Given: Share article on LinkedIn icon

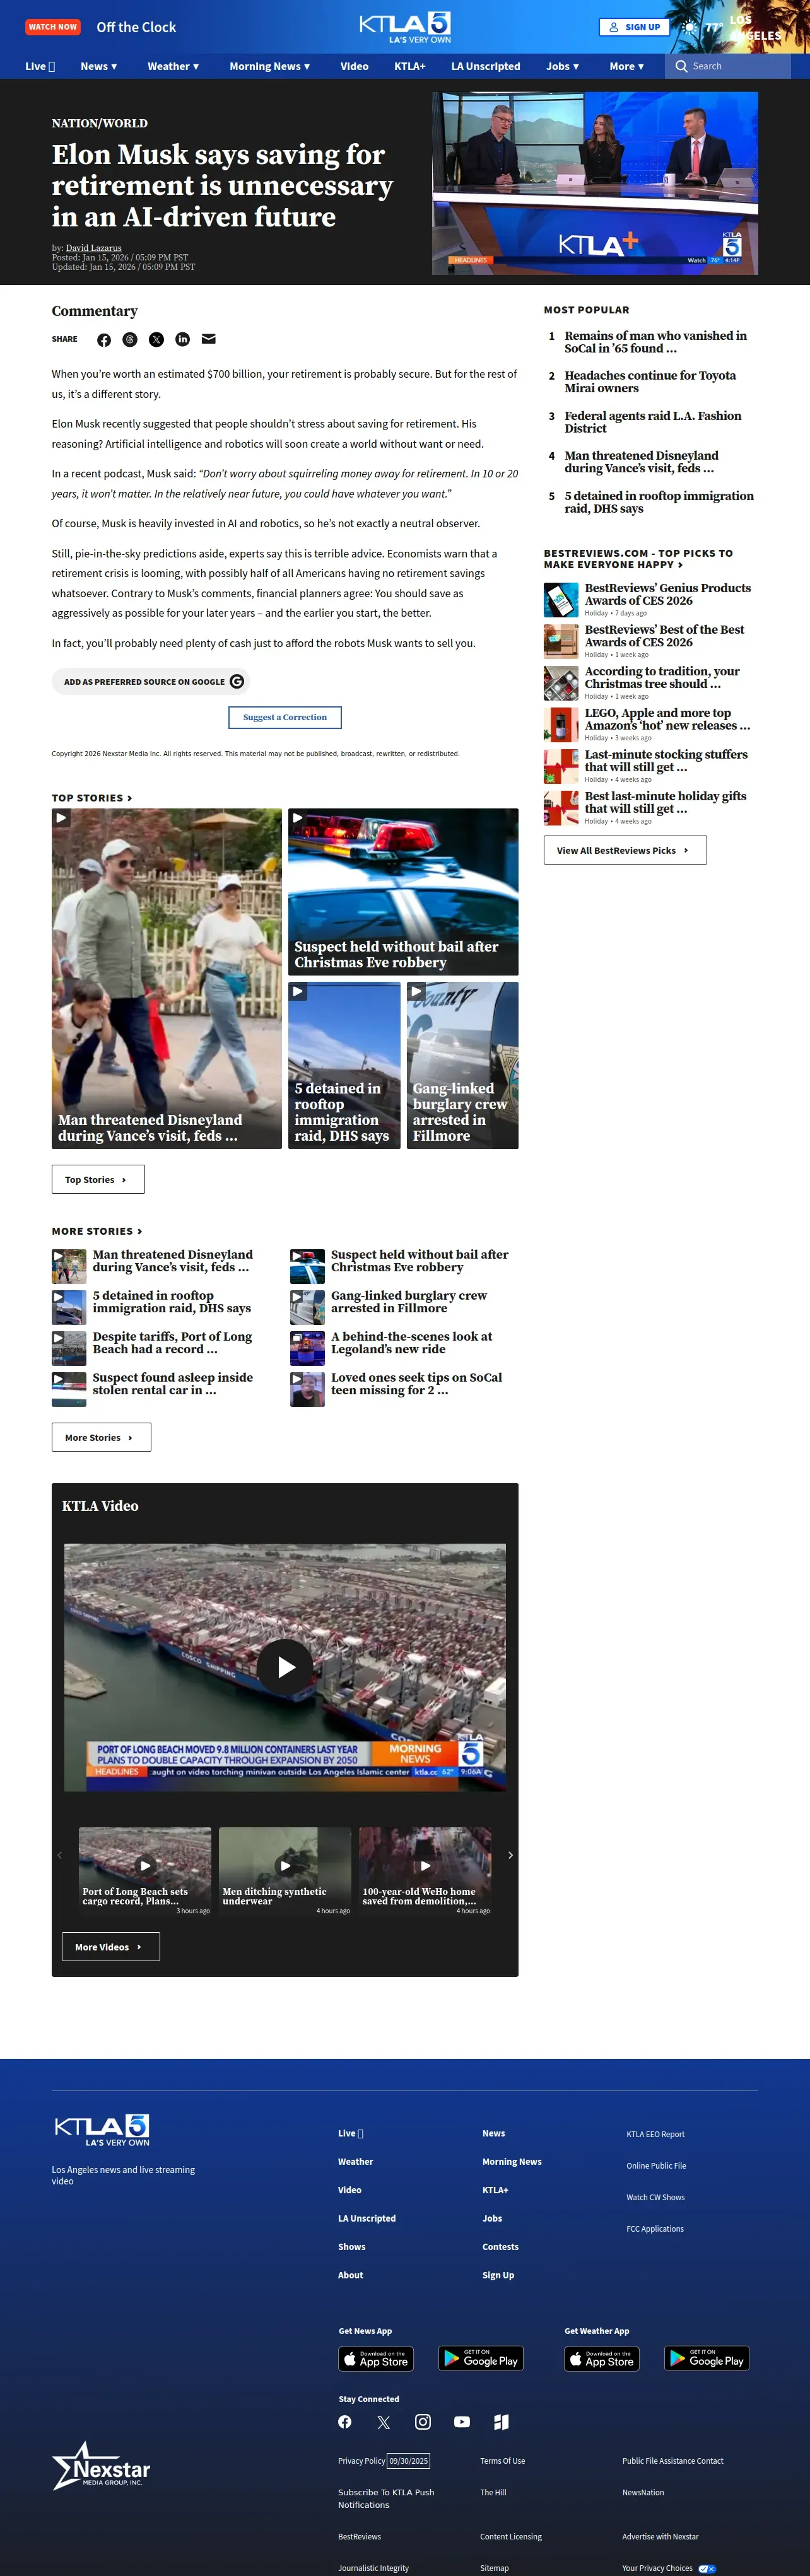Looking at the screenshot, I should pyautogui.click(x=182, y=340).
